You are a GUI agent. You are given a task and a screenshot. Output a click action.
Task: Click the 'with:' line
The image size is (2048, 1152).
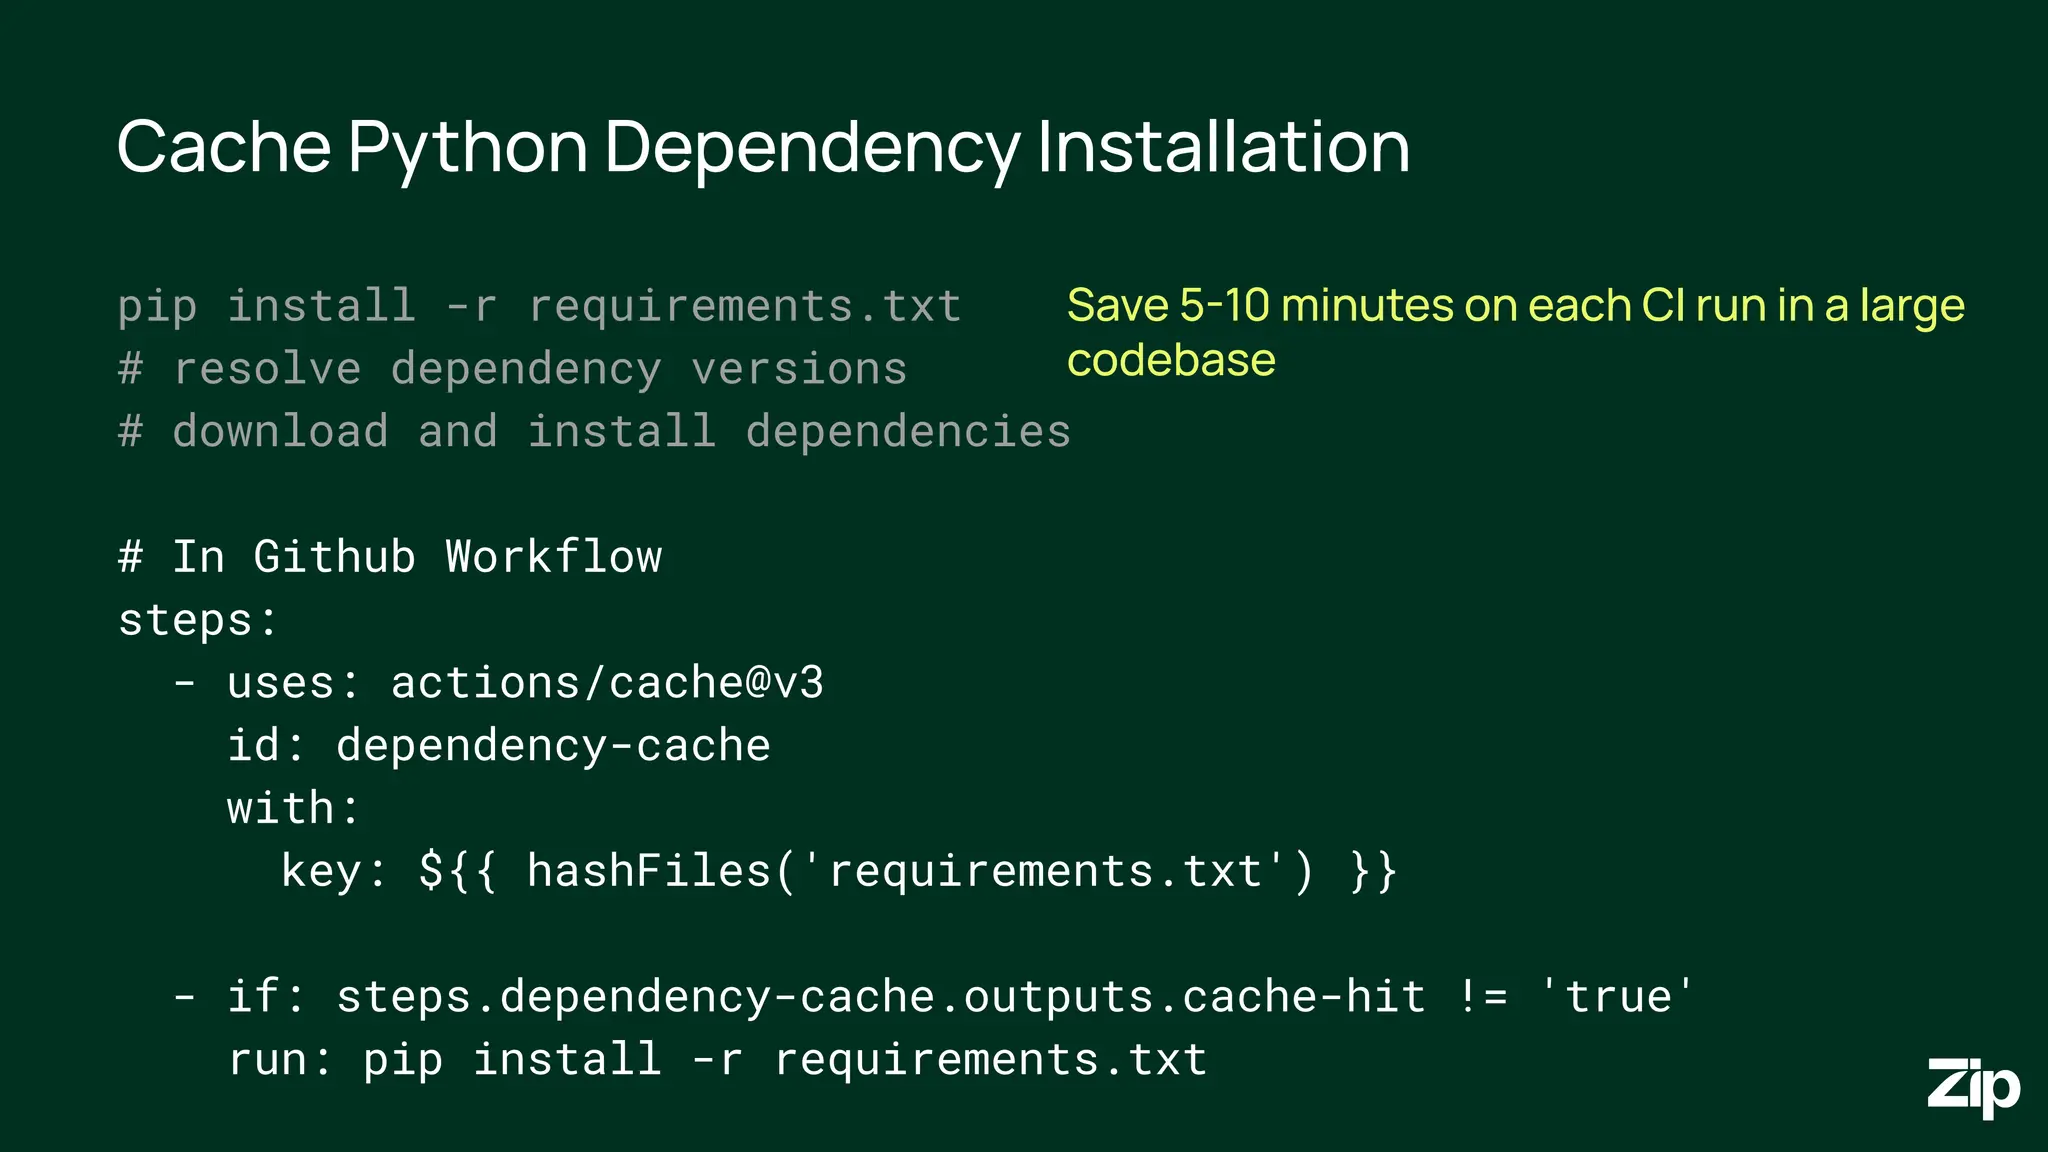(293, 808)
